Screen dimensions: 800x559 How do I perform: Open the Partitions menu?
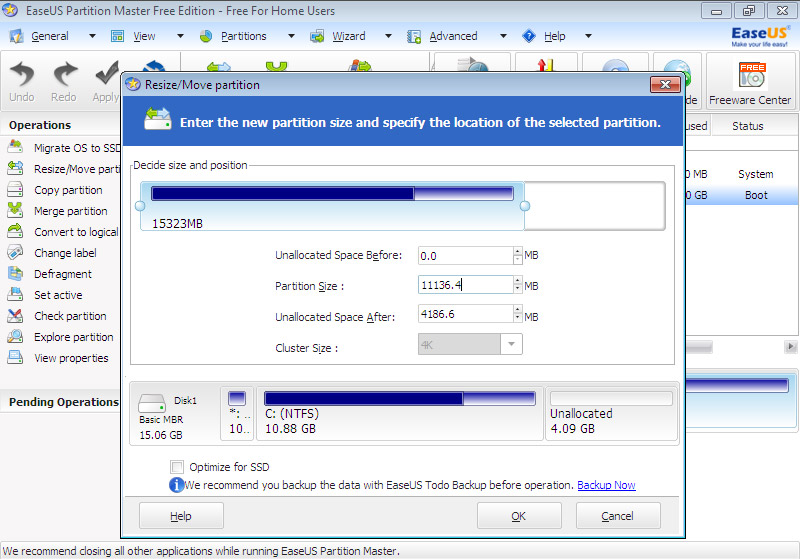pyautogui.click(x=243, y=36)
